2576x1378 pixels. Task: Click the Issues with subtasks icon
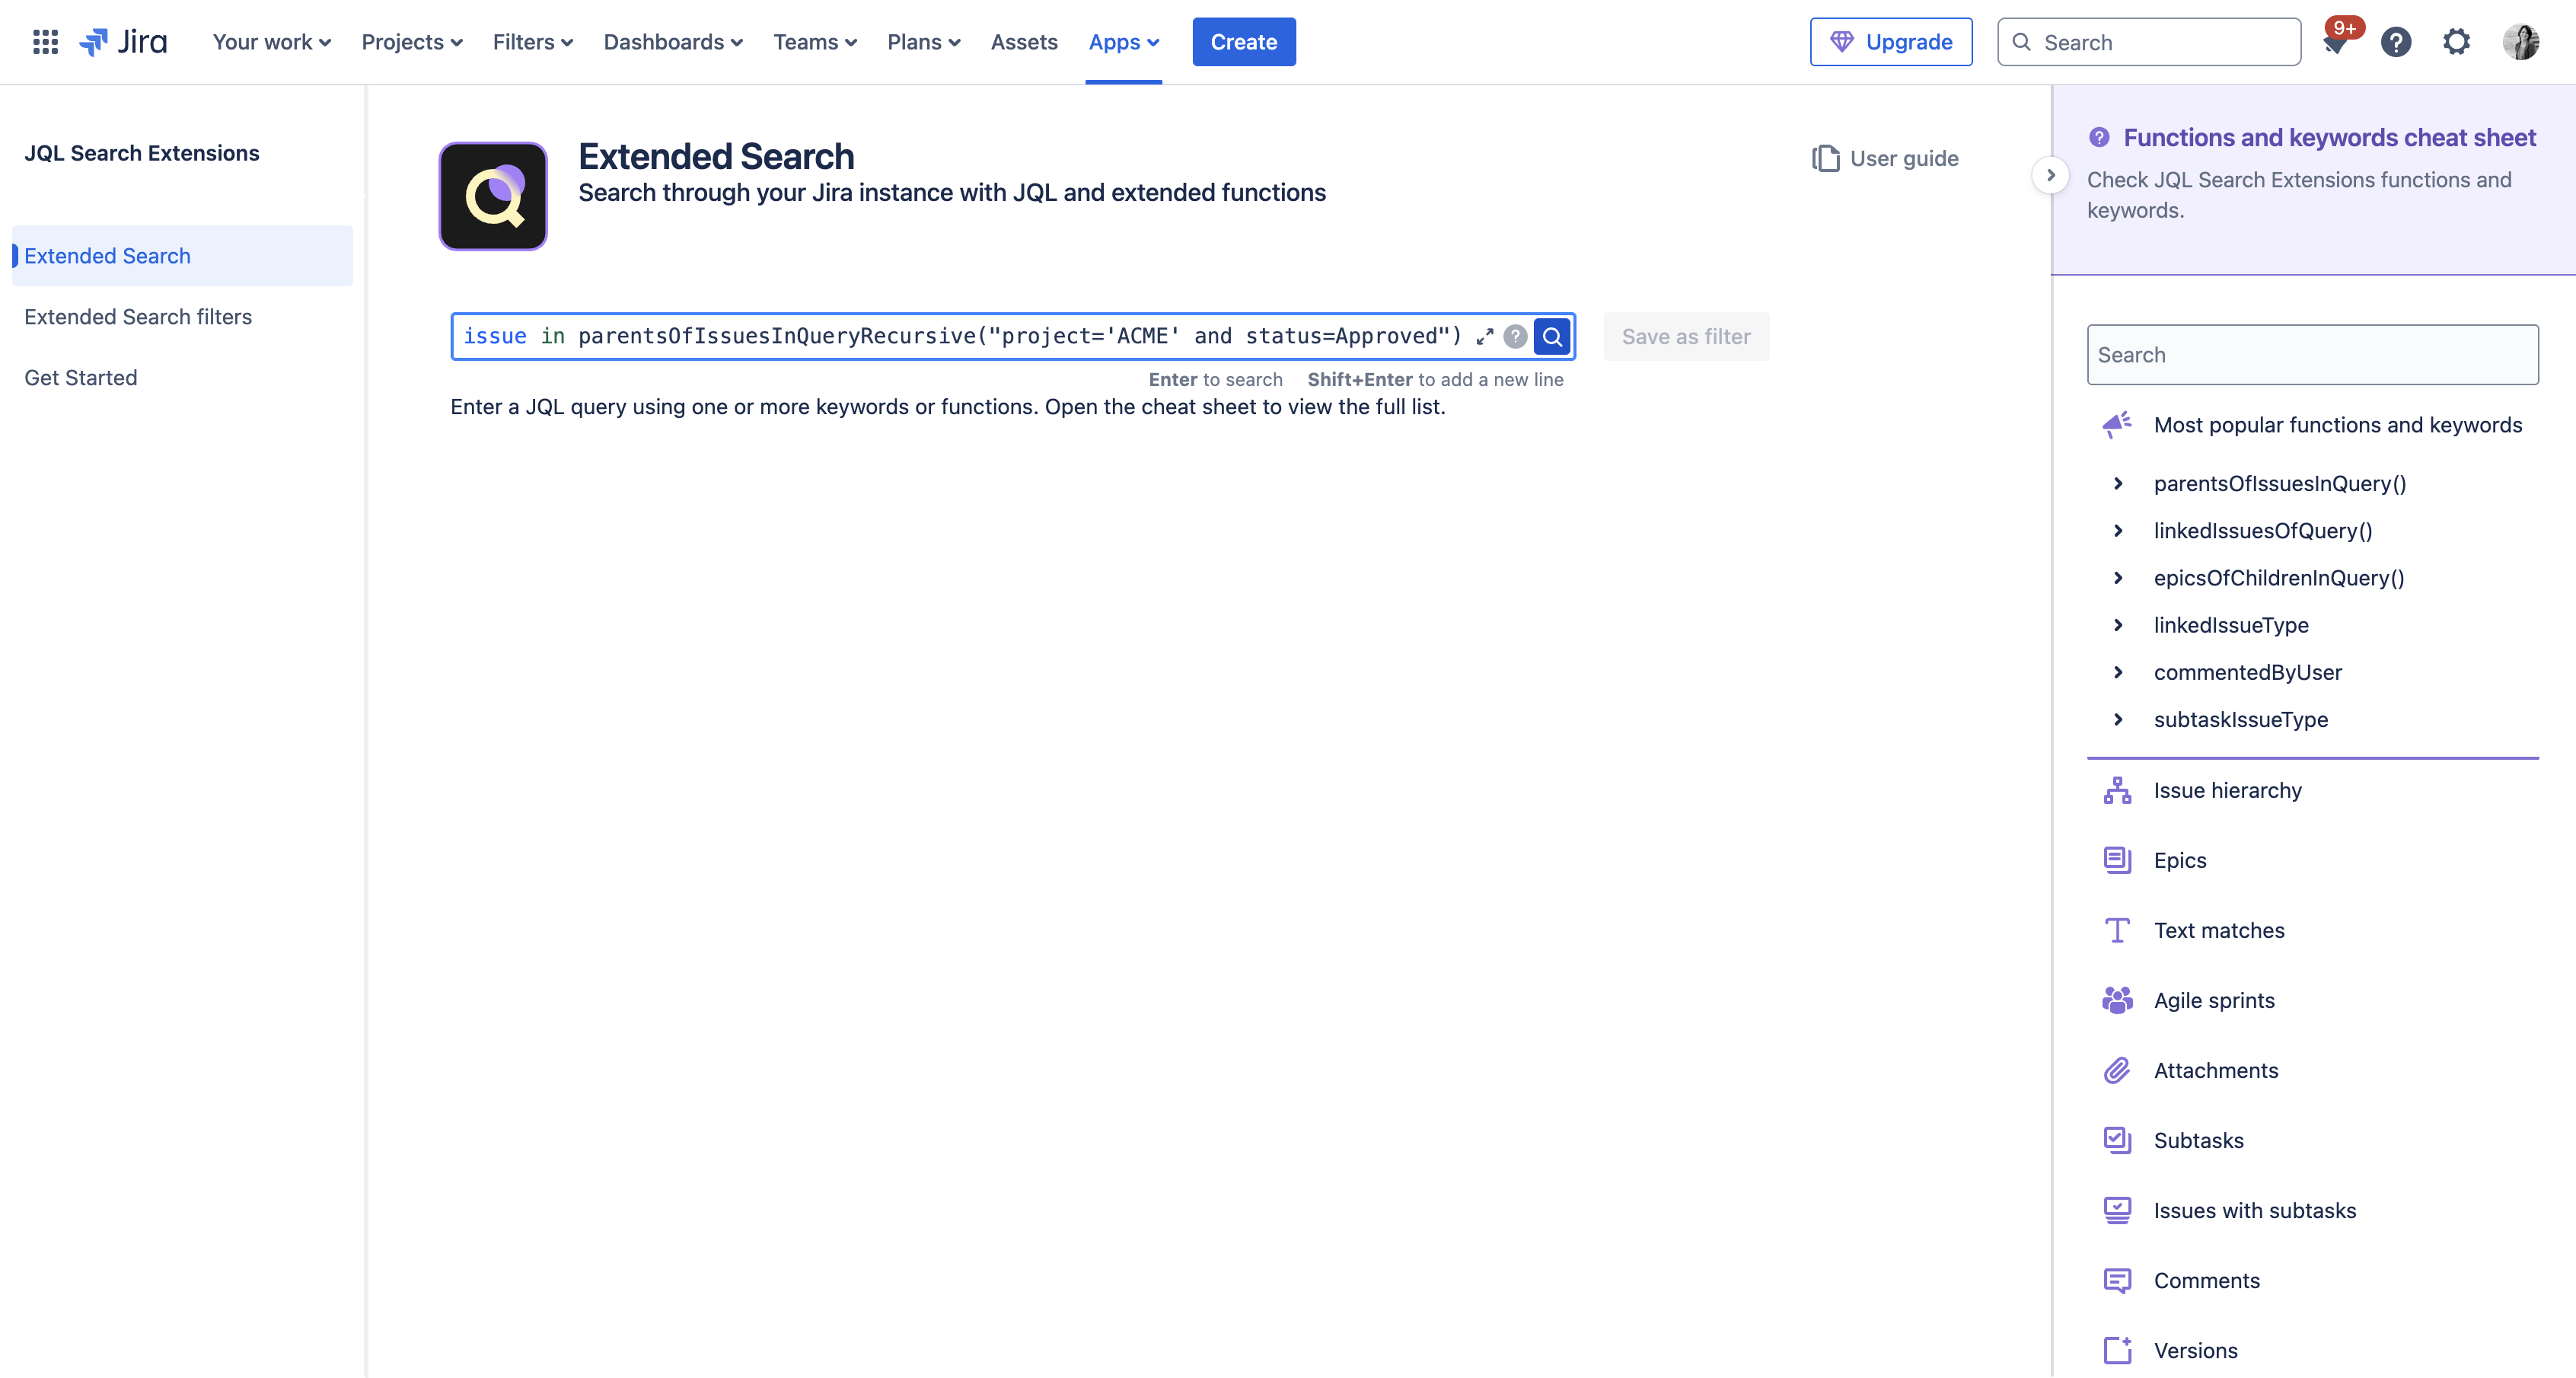click(2117, 1210)
